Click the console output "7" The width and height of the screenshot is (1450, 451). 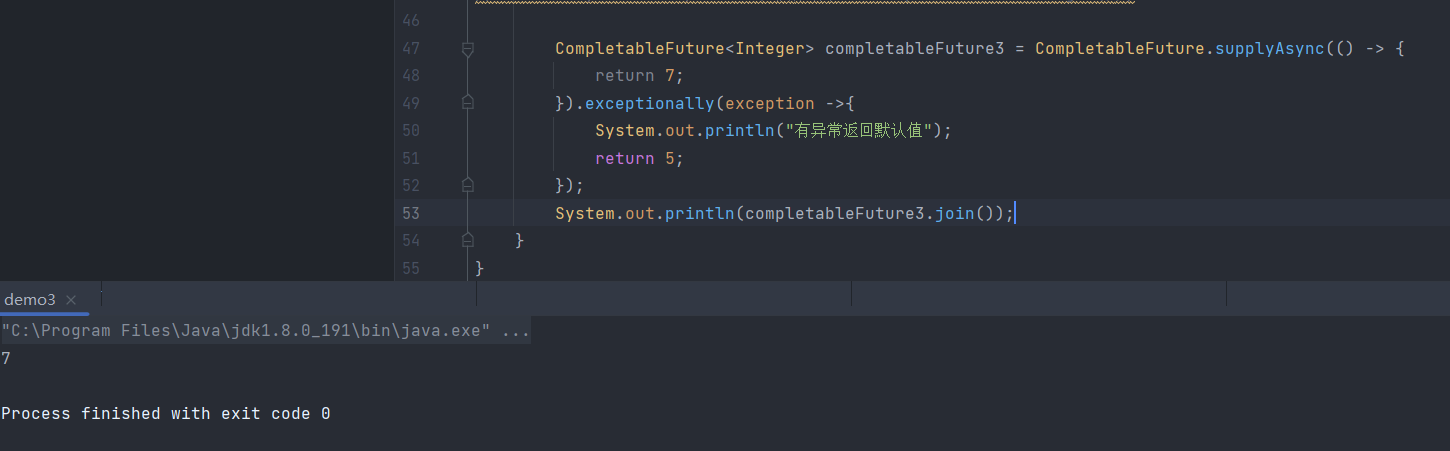[x=6, y=358]
